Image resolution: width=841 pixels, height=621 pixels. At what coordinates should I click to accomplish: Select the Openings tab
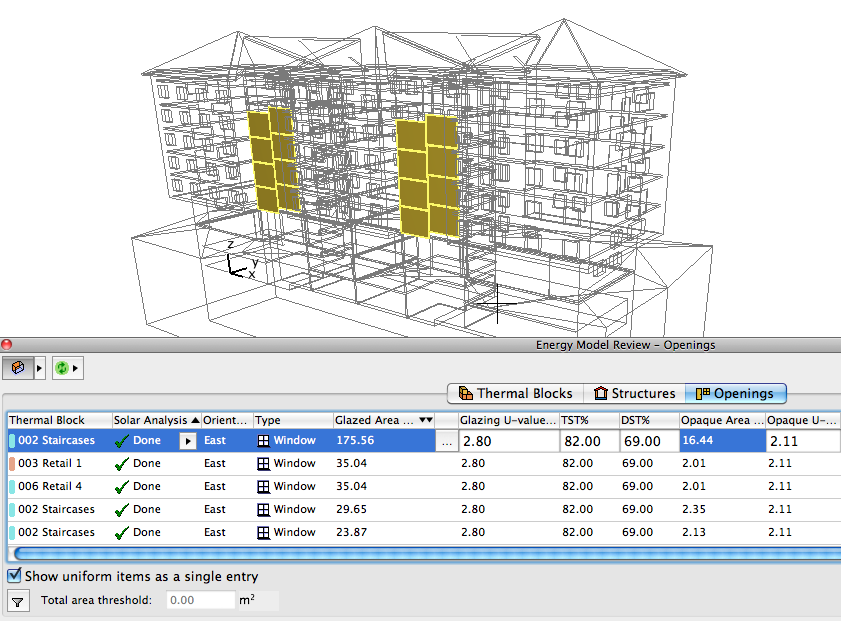(735, 393)
